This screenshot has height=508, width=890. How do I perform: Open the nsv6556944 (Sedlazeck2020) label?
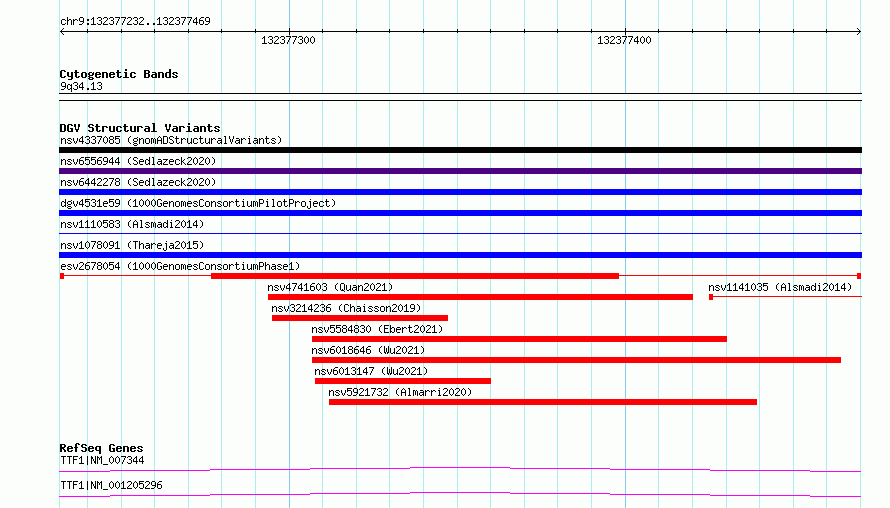pyautogui.click(x=138, y=161)
